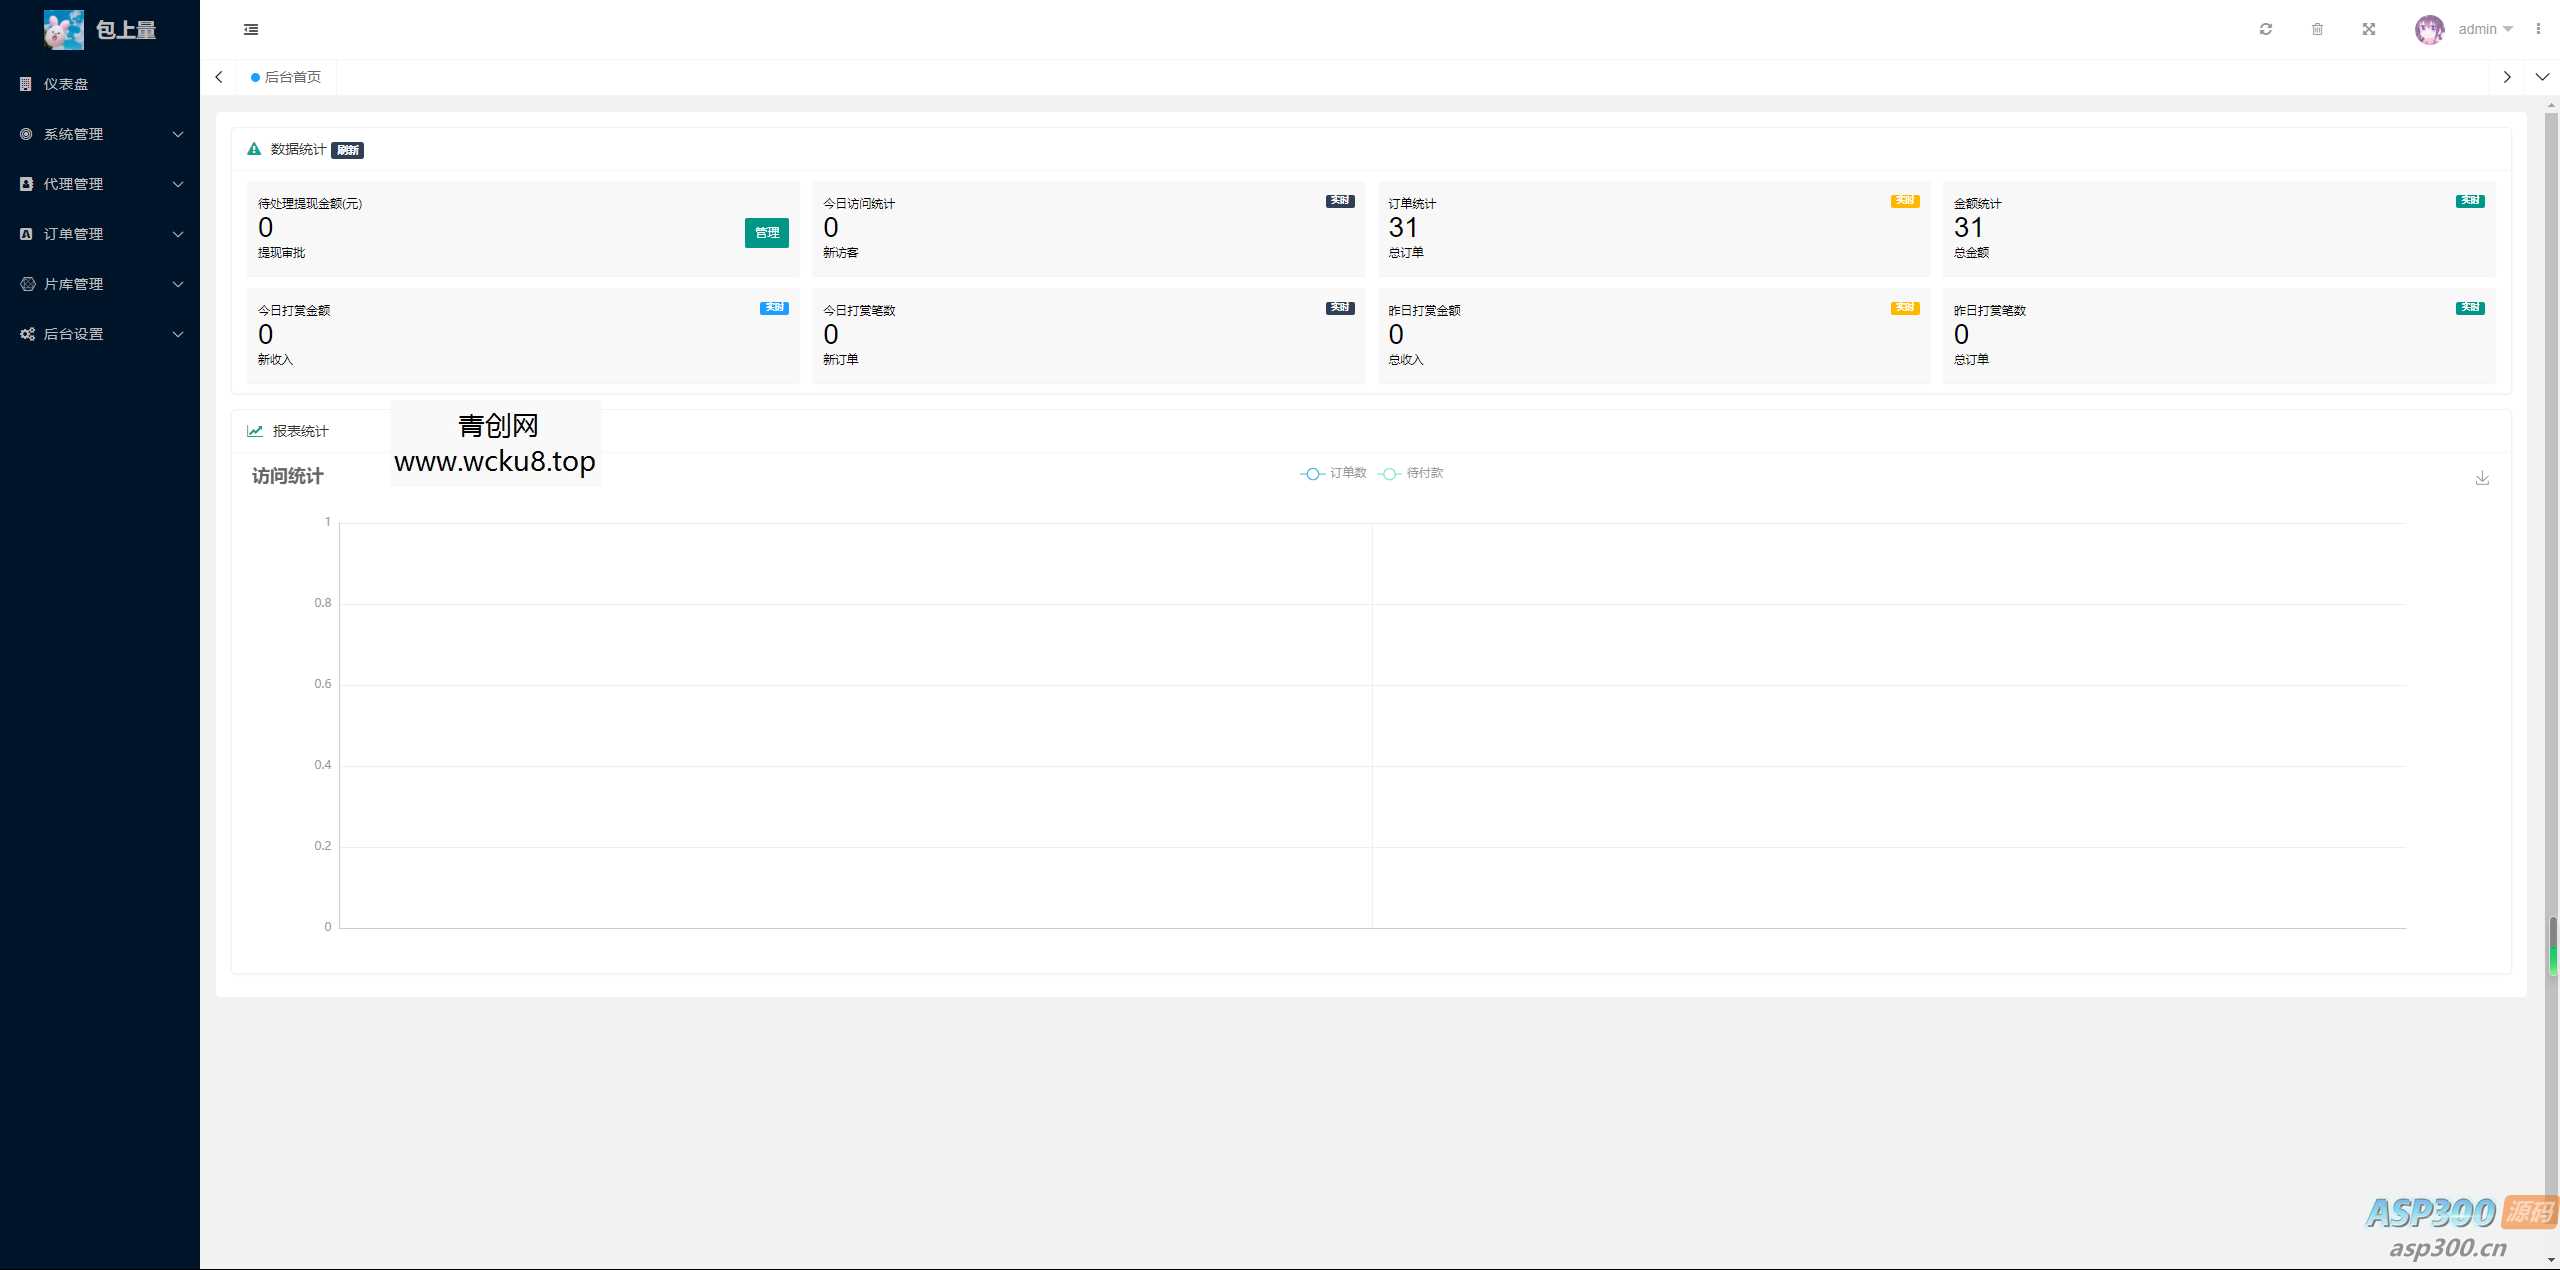This screenshot has width=2560, height=1270.
Task: Click the green 管理 button
Action: (x=766, y=232)
